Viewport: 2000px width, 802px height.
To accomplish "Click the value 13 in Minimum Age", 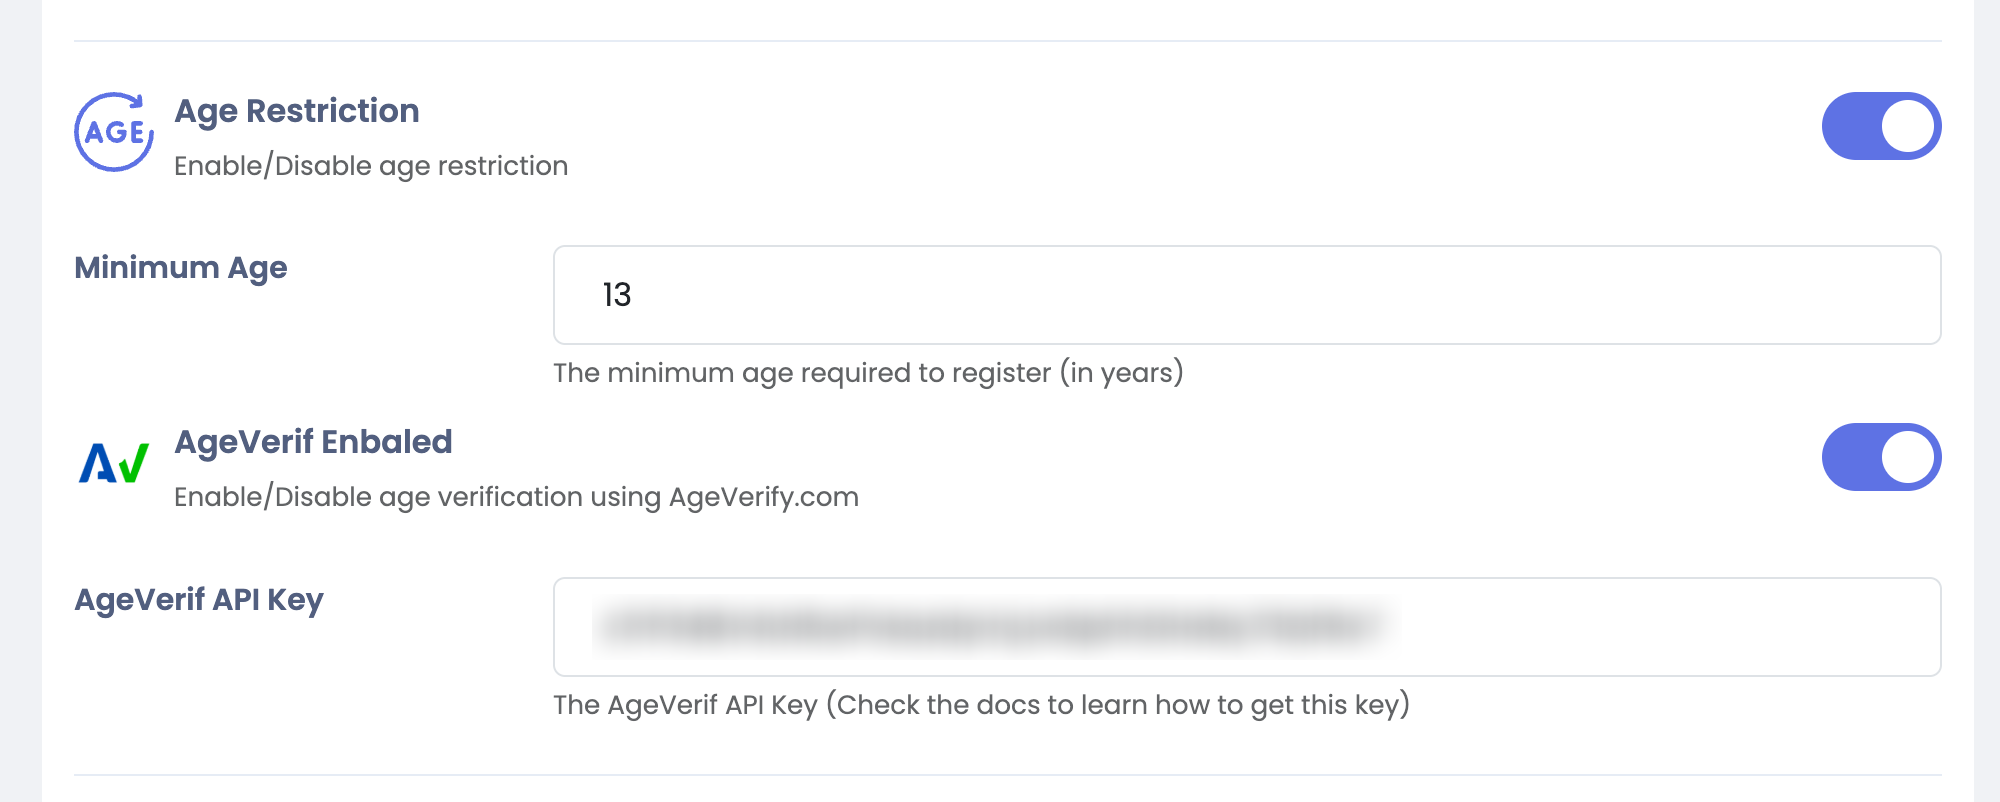I will click(x=617, y=295).
